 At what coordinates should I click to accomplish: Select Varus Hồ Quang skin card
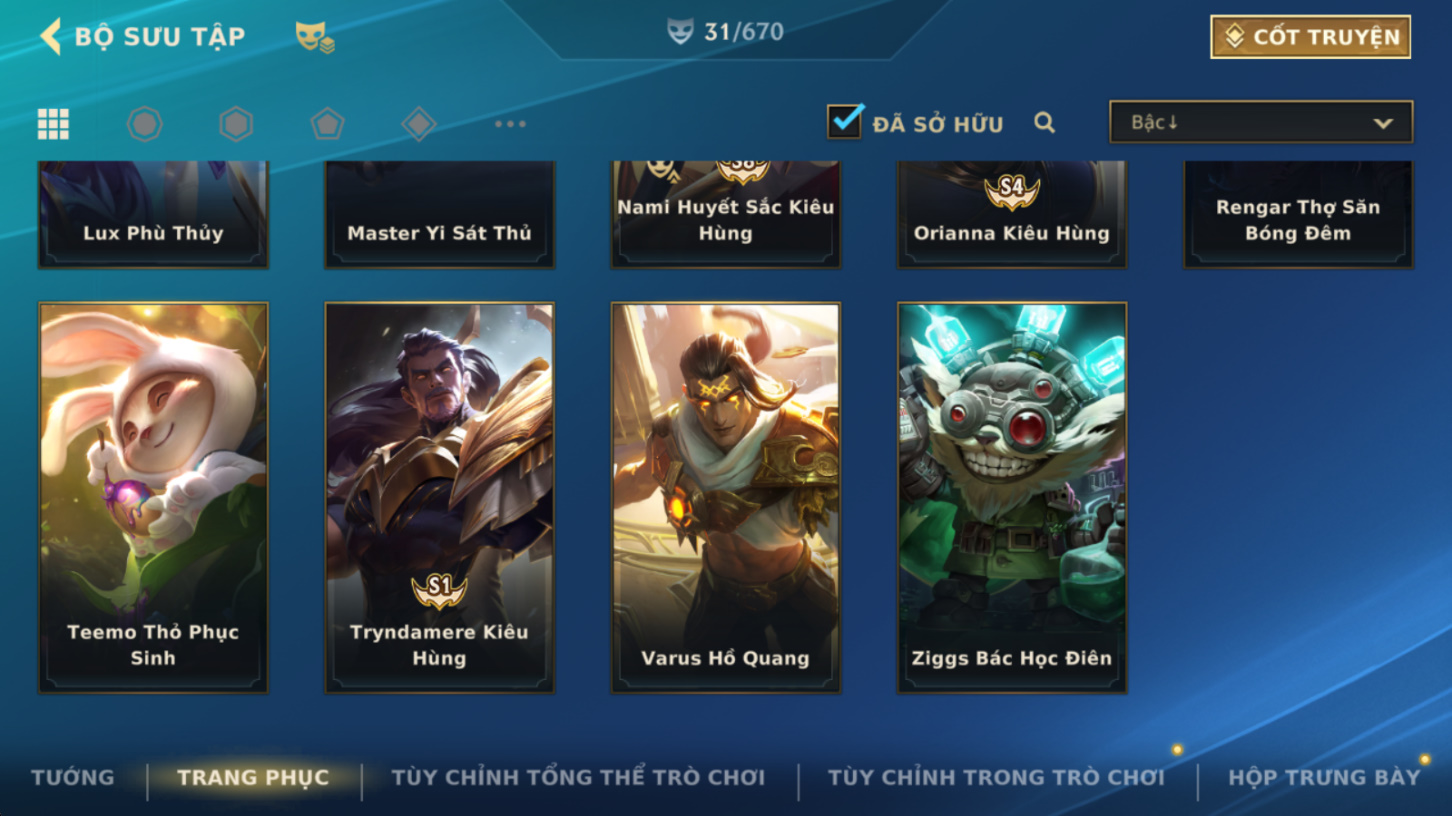tap(725, 498)
